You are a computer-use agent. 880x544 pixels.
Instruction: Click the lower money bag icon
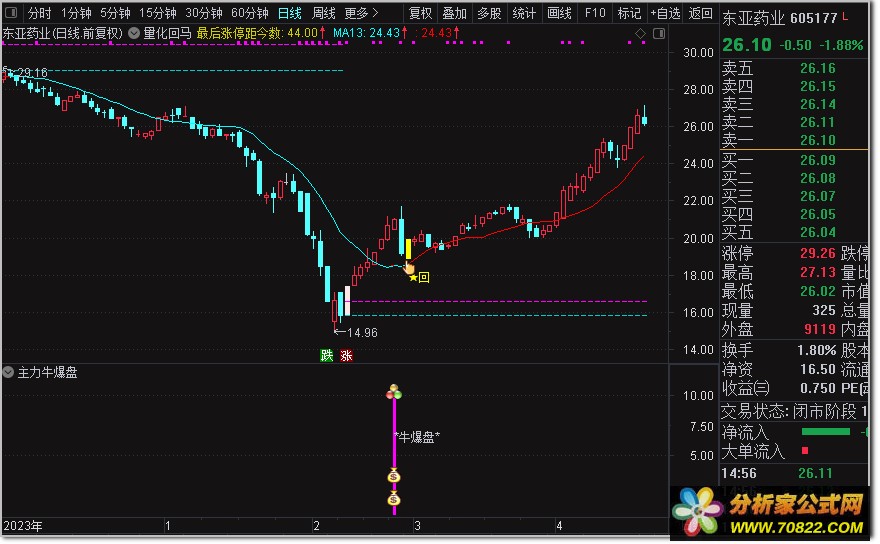[394, 499]
